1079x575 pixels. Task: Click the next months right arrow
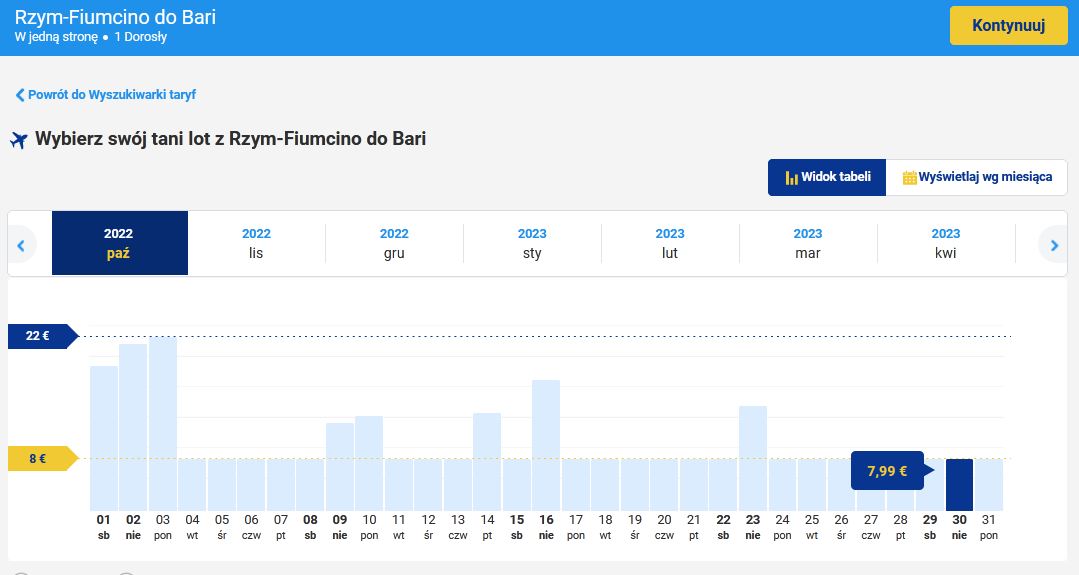point(1053,244)
